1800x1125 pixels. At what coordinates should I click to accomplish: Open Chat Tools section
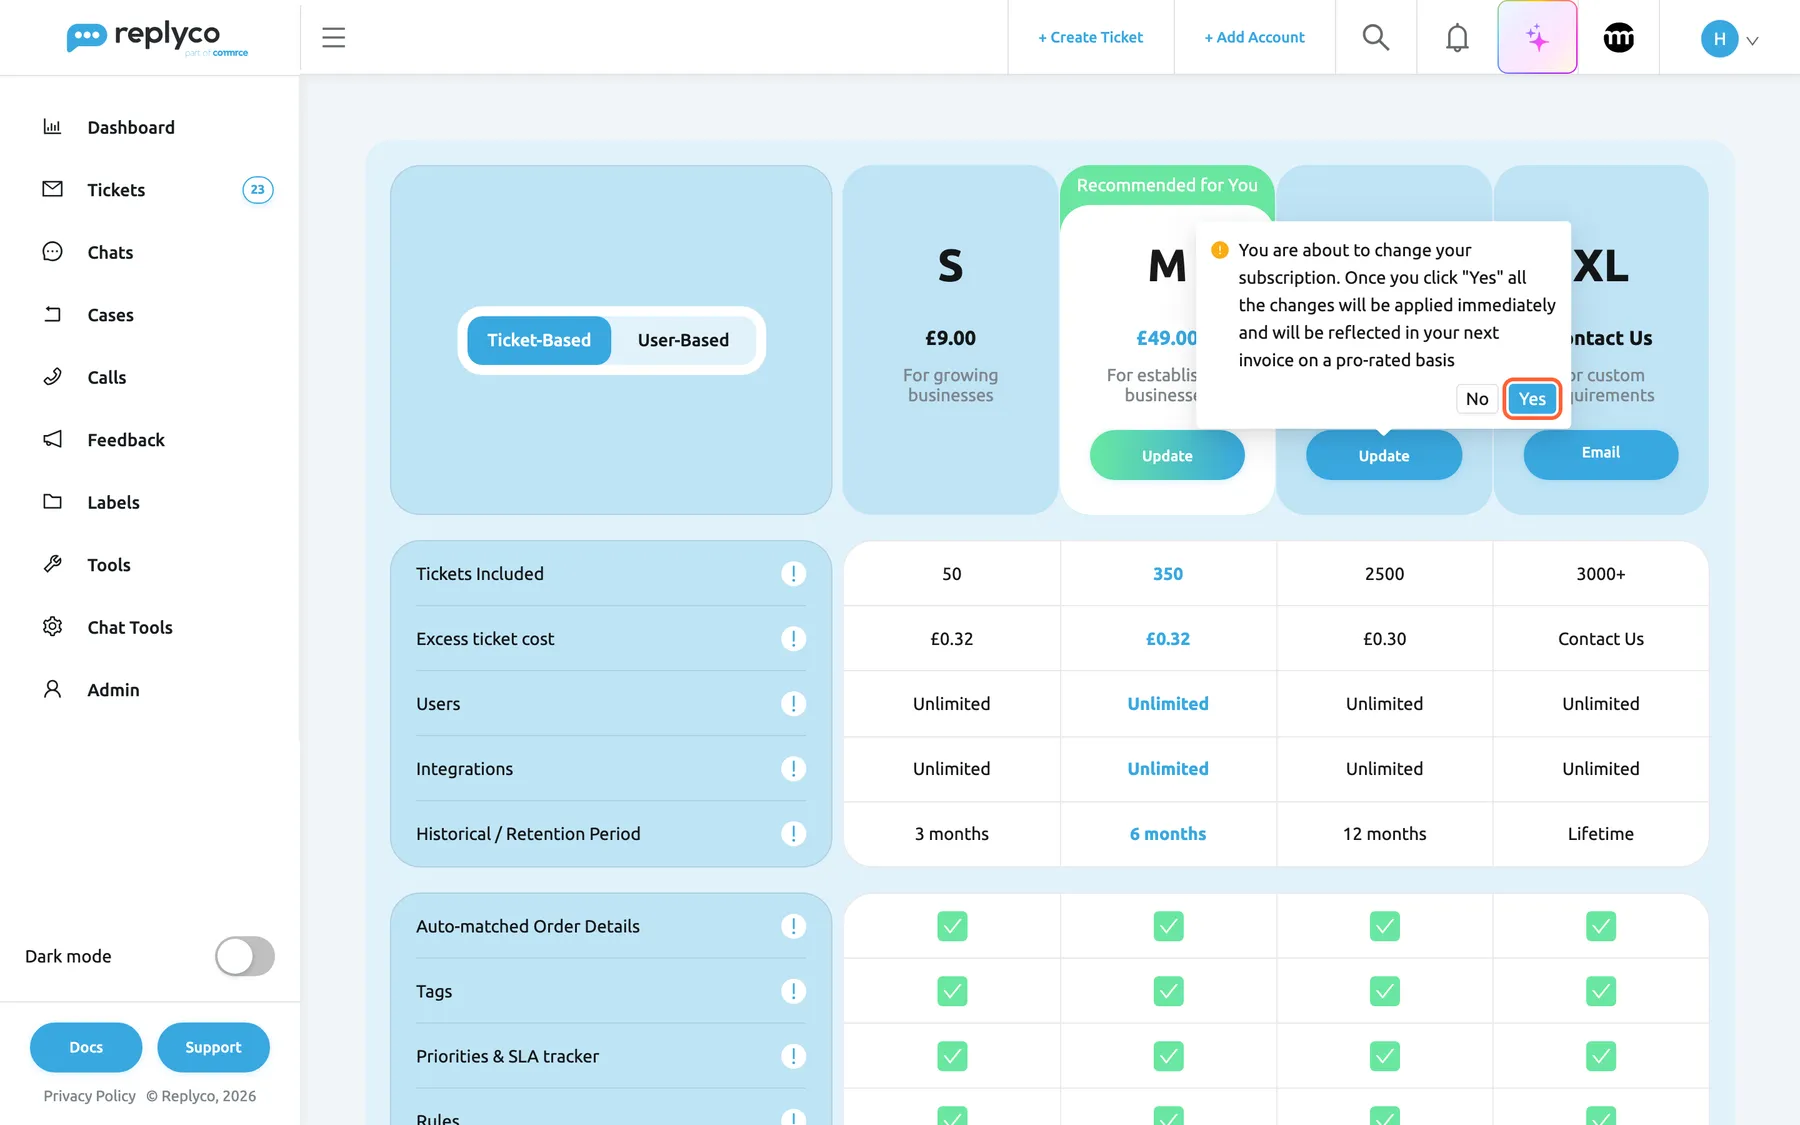tap(130, 627)
